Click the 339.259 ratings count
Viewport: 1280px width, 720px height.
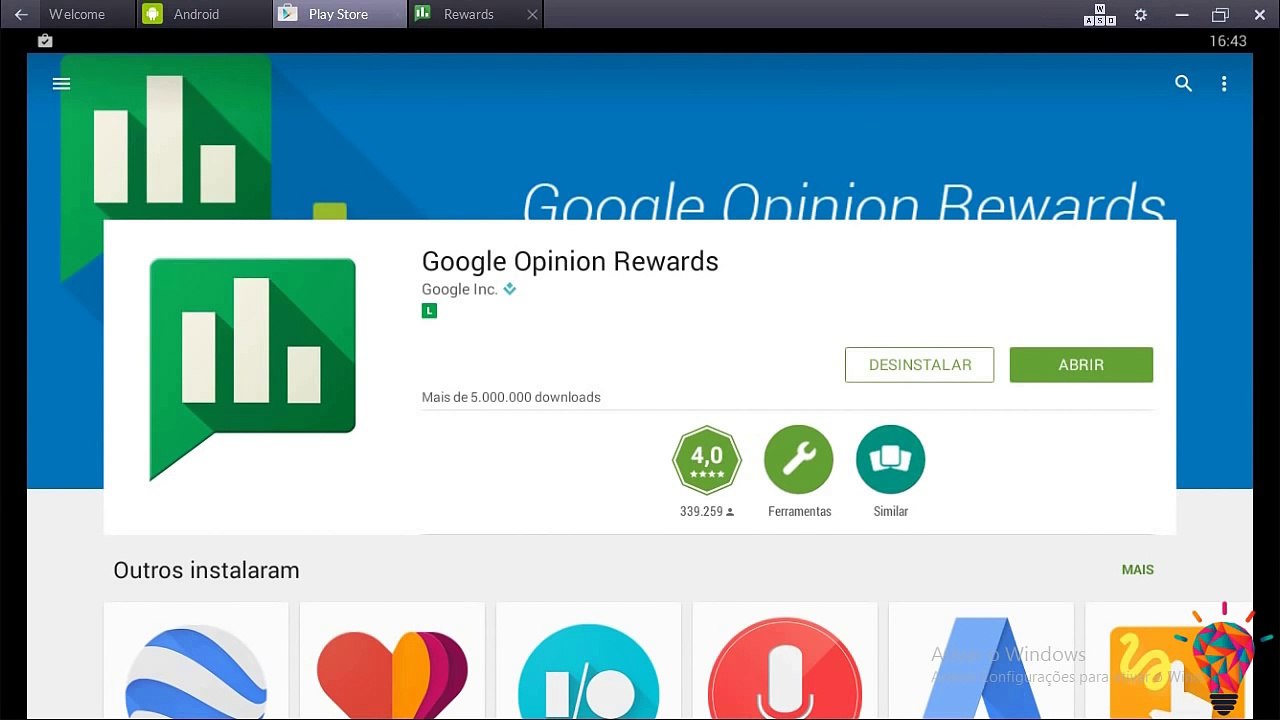(707, 511)
